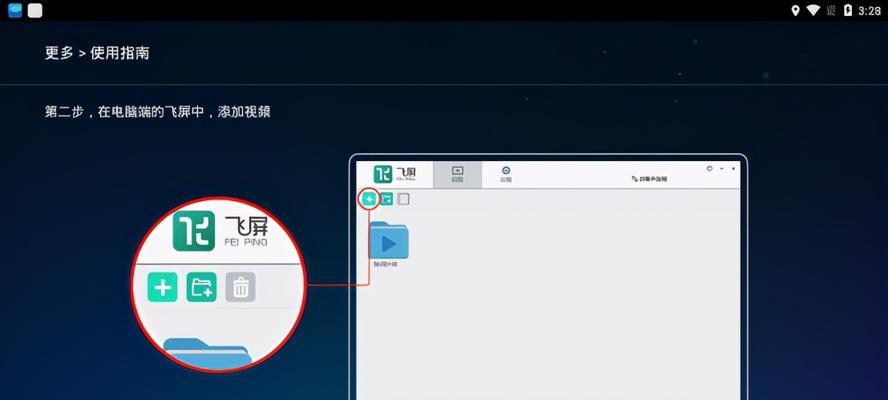The height and width of the screenshot is (400, 888).
Task: Go back to 更多 in breadcrumb
Action: [59, 53]
